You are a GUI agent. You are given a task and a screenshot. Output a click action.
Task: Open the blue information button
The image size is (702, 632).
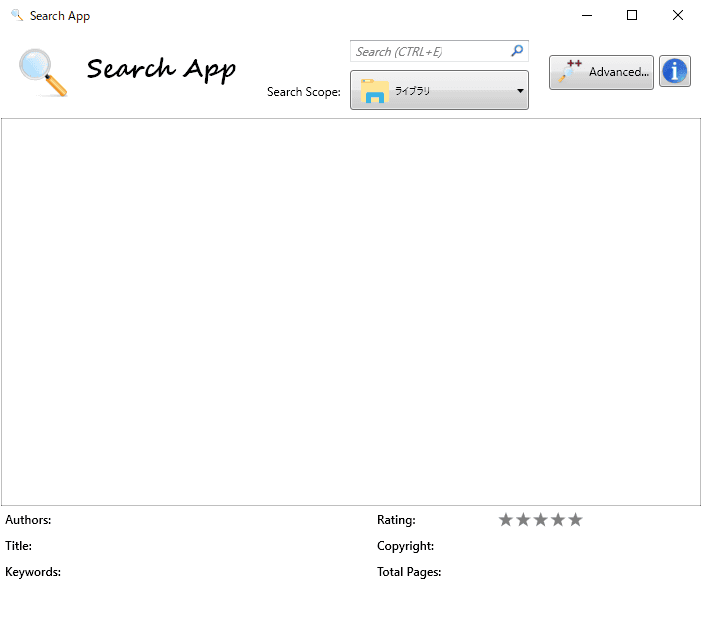tap(675, 72)
